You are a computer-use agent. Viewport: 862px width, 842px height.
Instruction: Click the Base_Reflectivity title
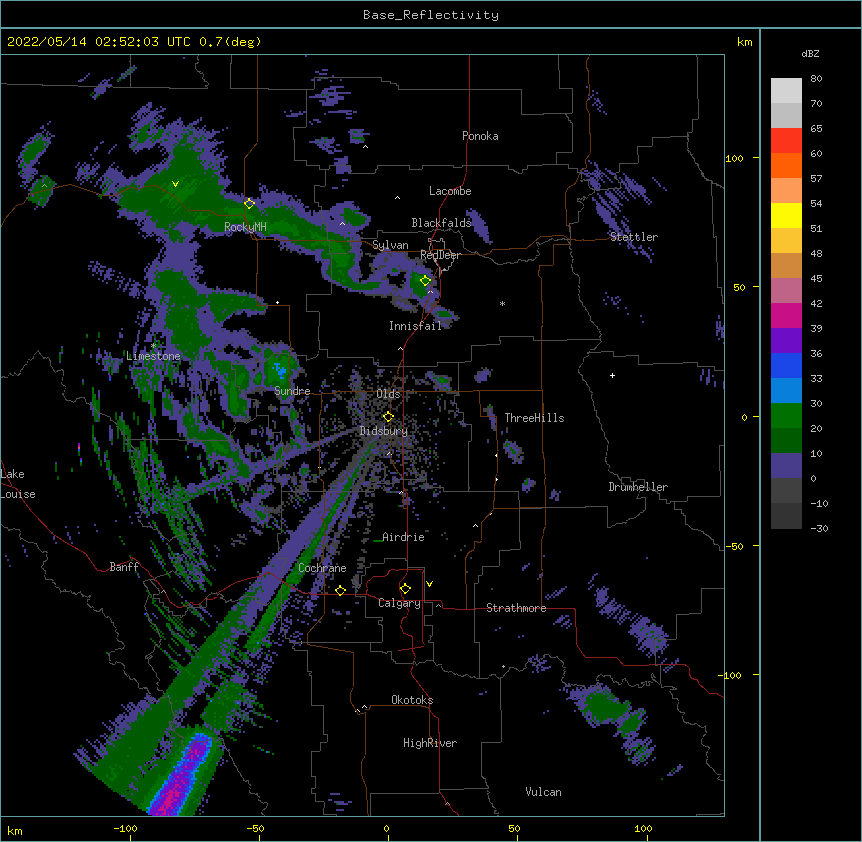431,15
